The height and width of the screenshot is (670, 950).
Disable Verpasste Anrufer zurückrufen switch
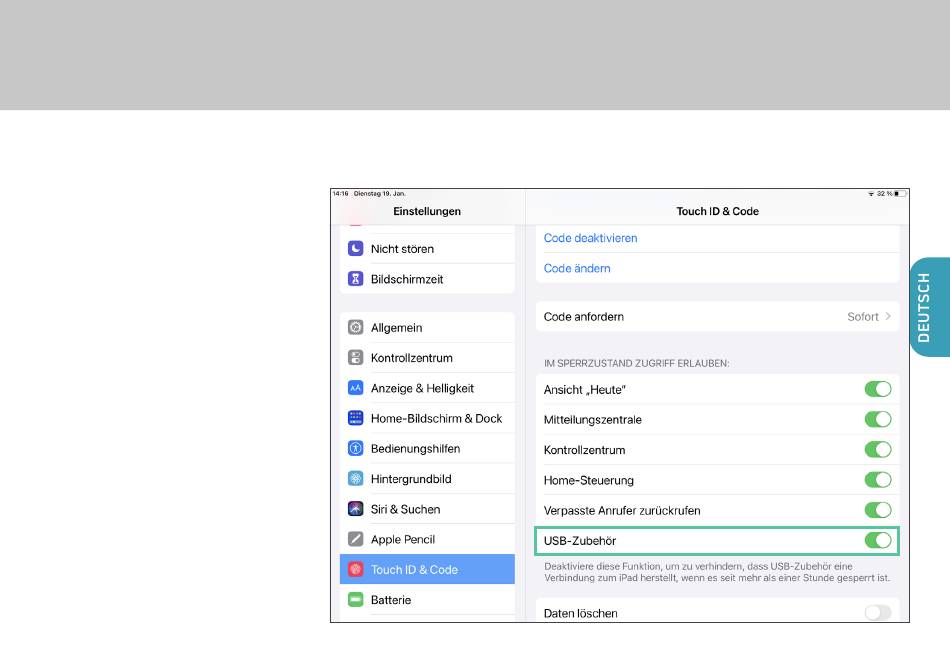tap(878, 510)
